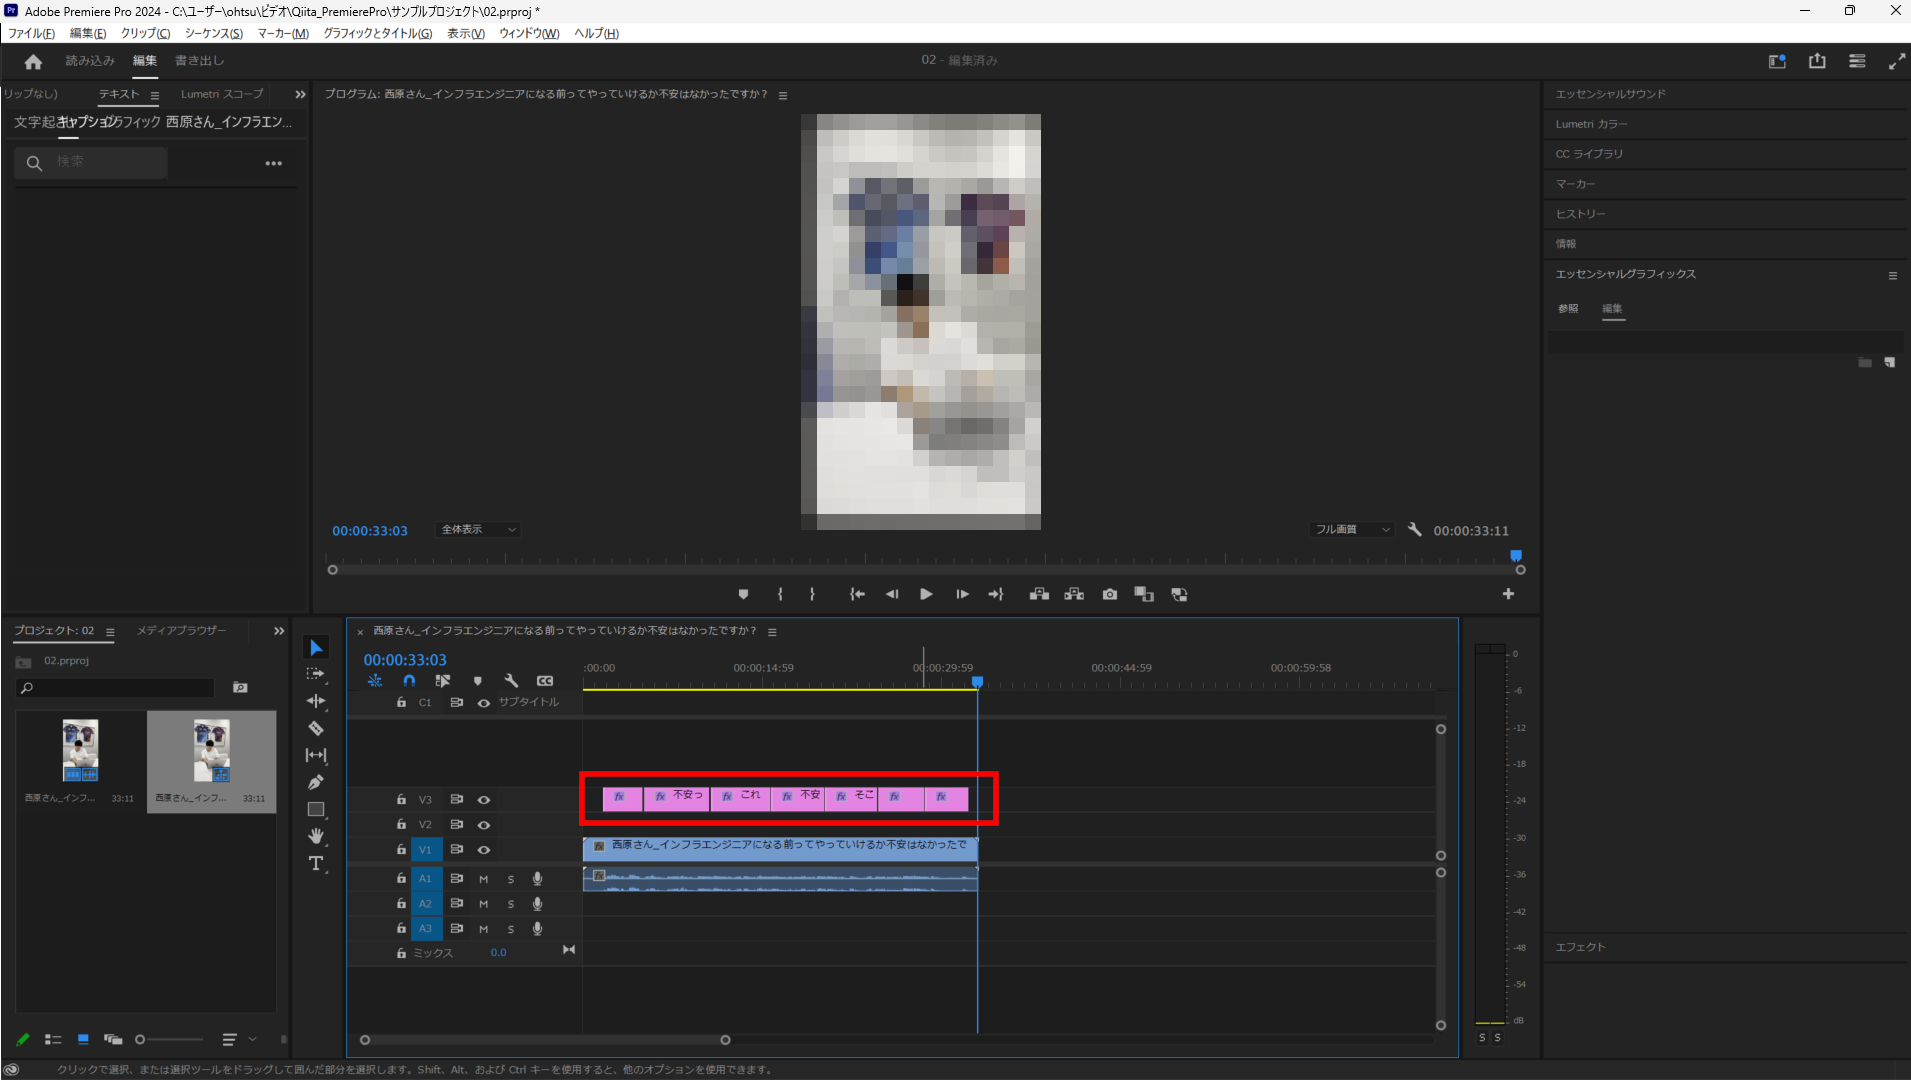Toggle timeline snap magnet
Viewport: 1911px width, 1080px height.
[x=409, y=681]
